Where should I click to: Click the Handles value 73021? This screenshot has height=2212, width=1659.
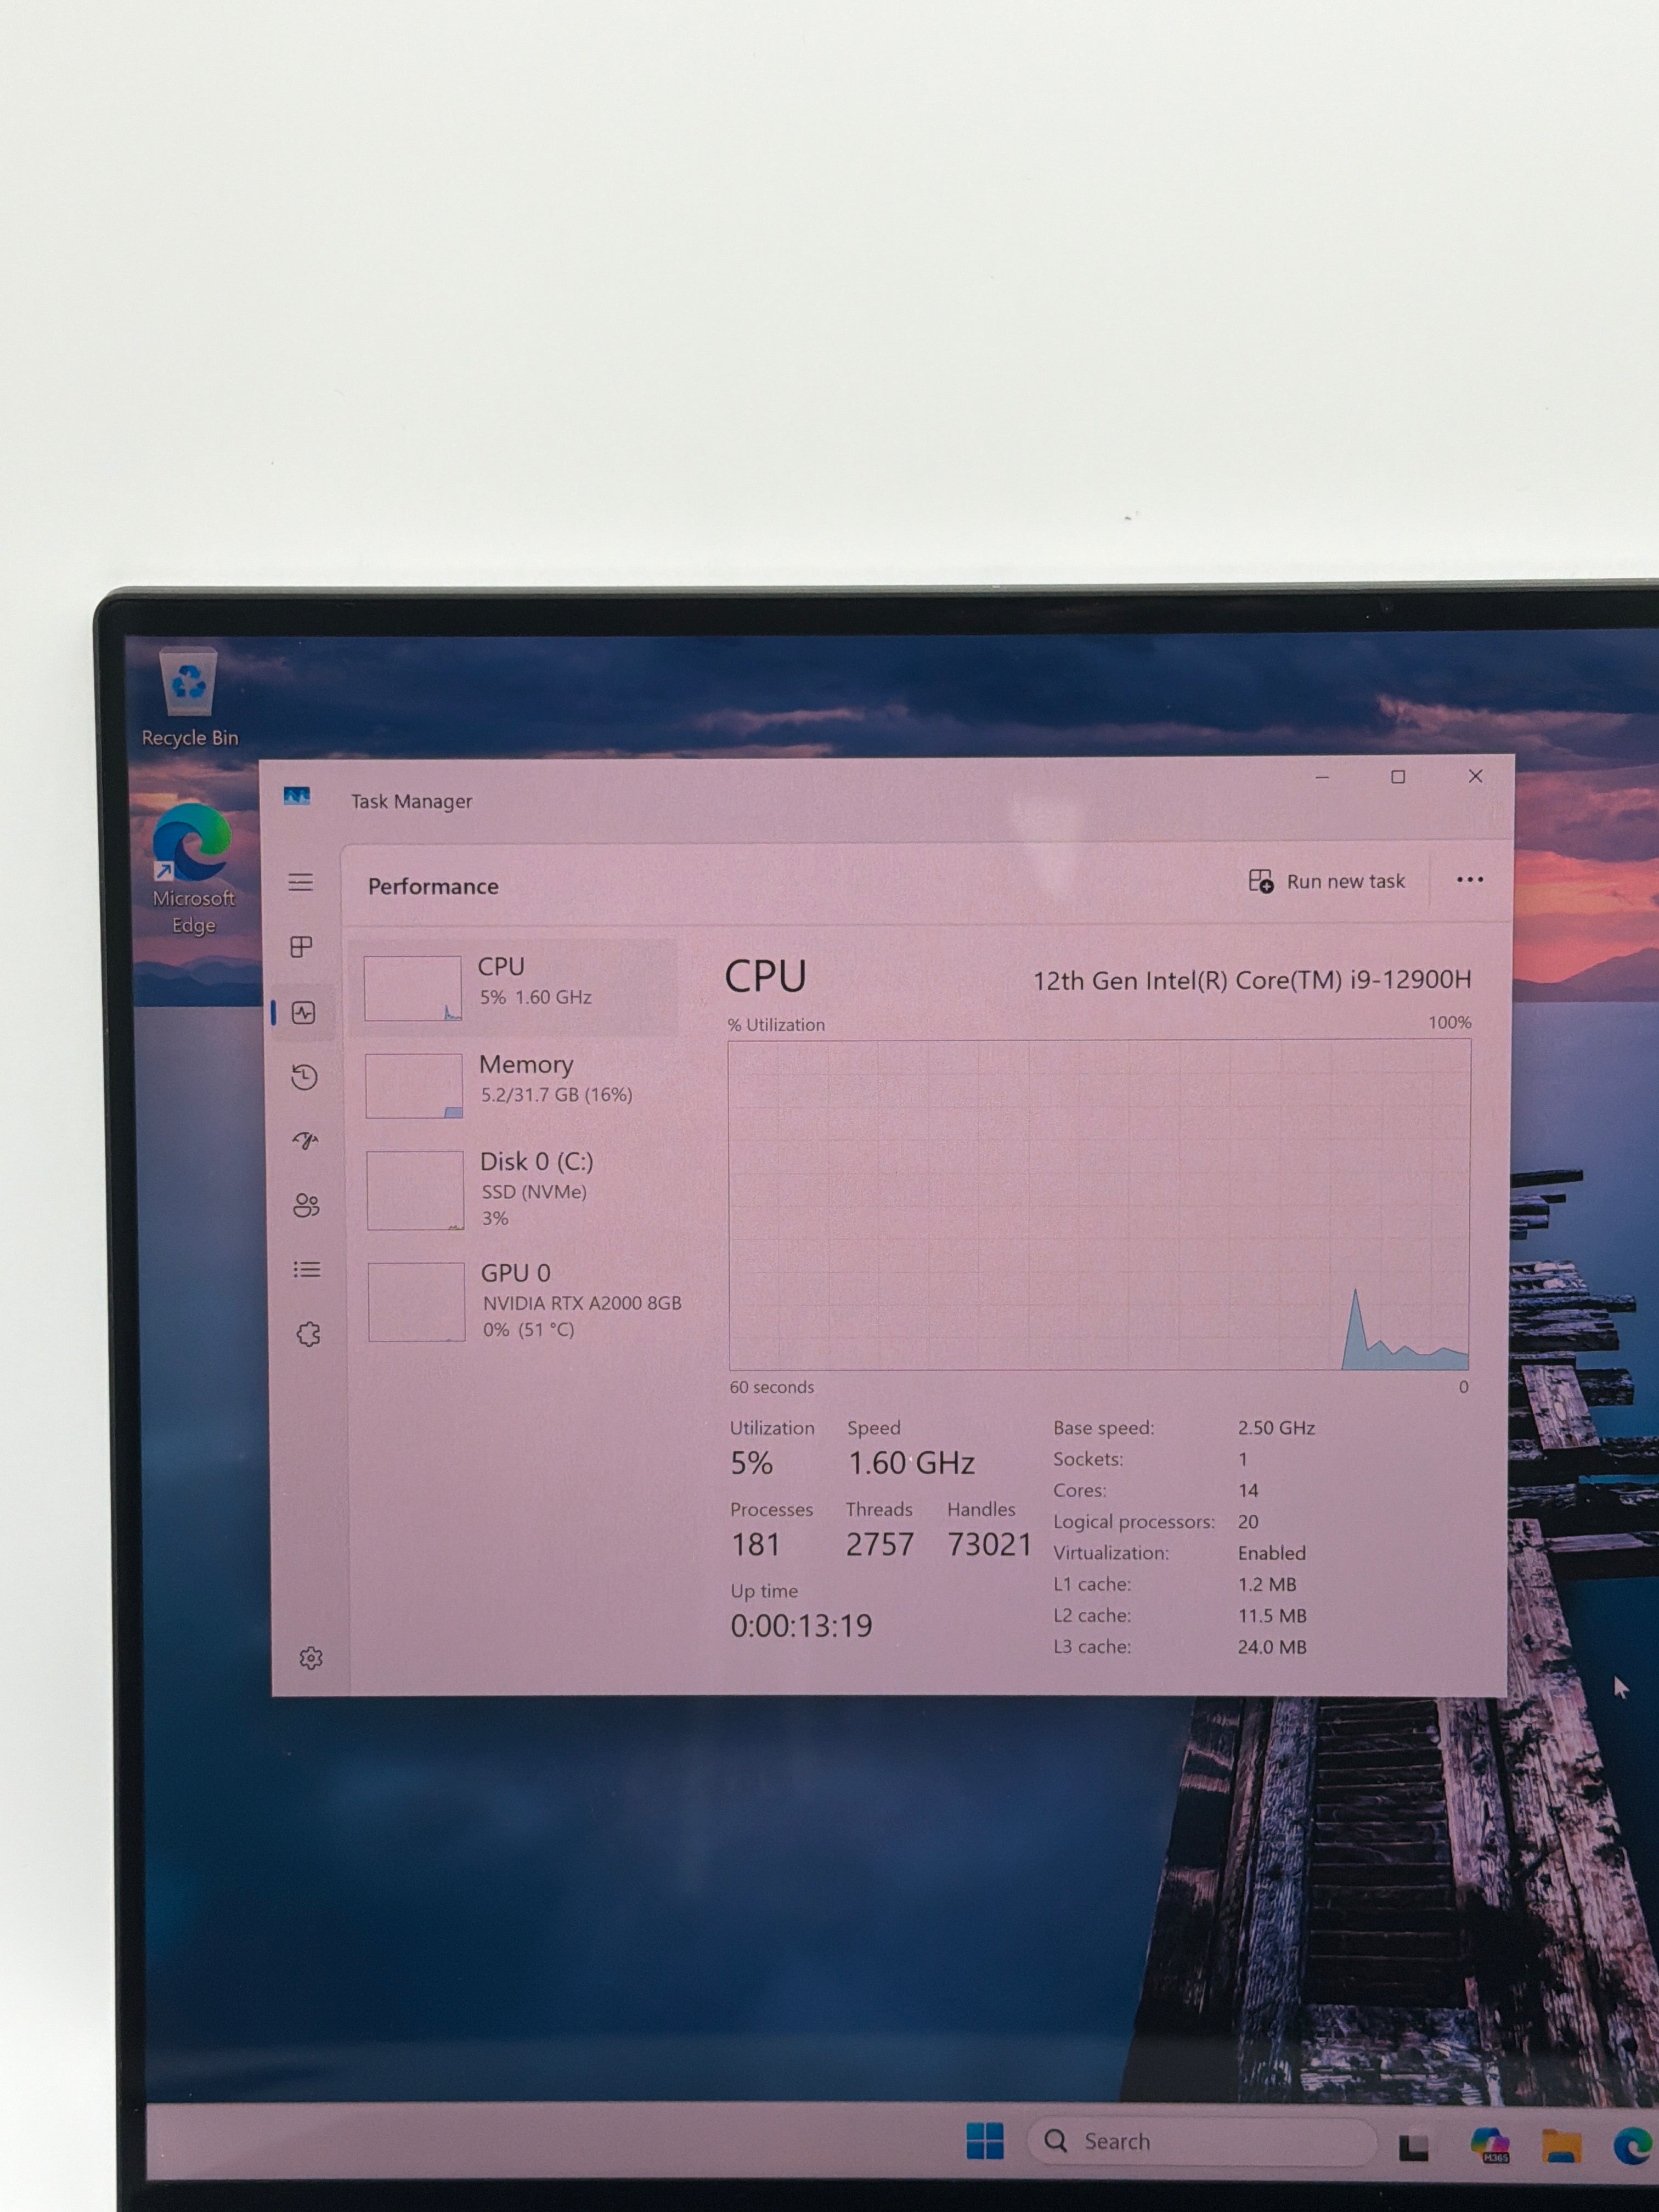point(989,1544)
